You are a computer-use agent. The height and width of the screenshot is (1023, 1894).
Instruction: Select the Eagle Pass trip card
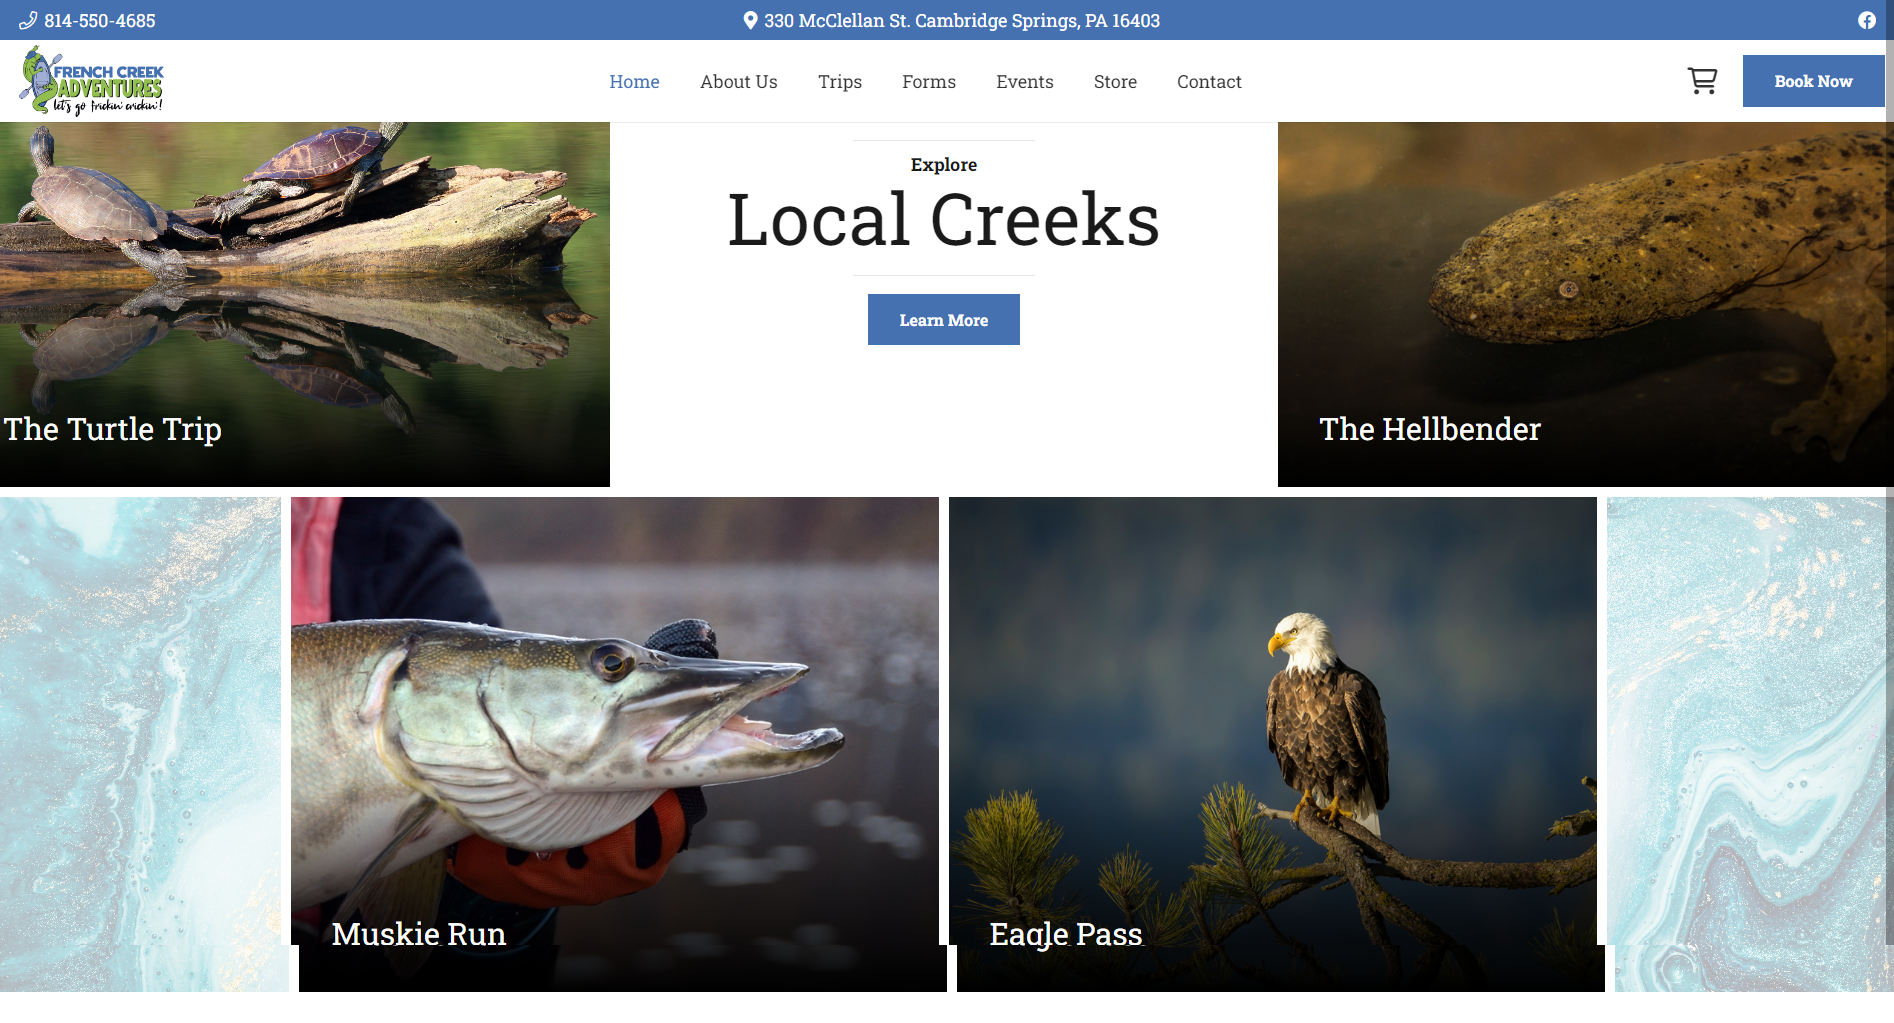1276,744
